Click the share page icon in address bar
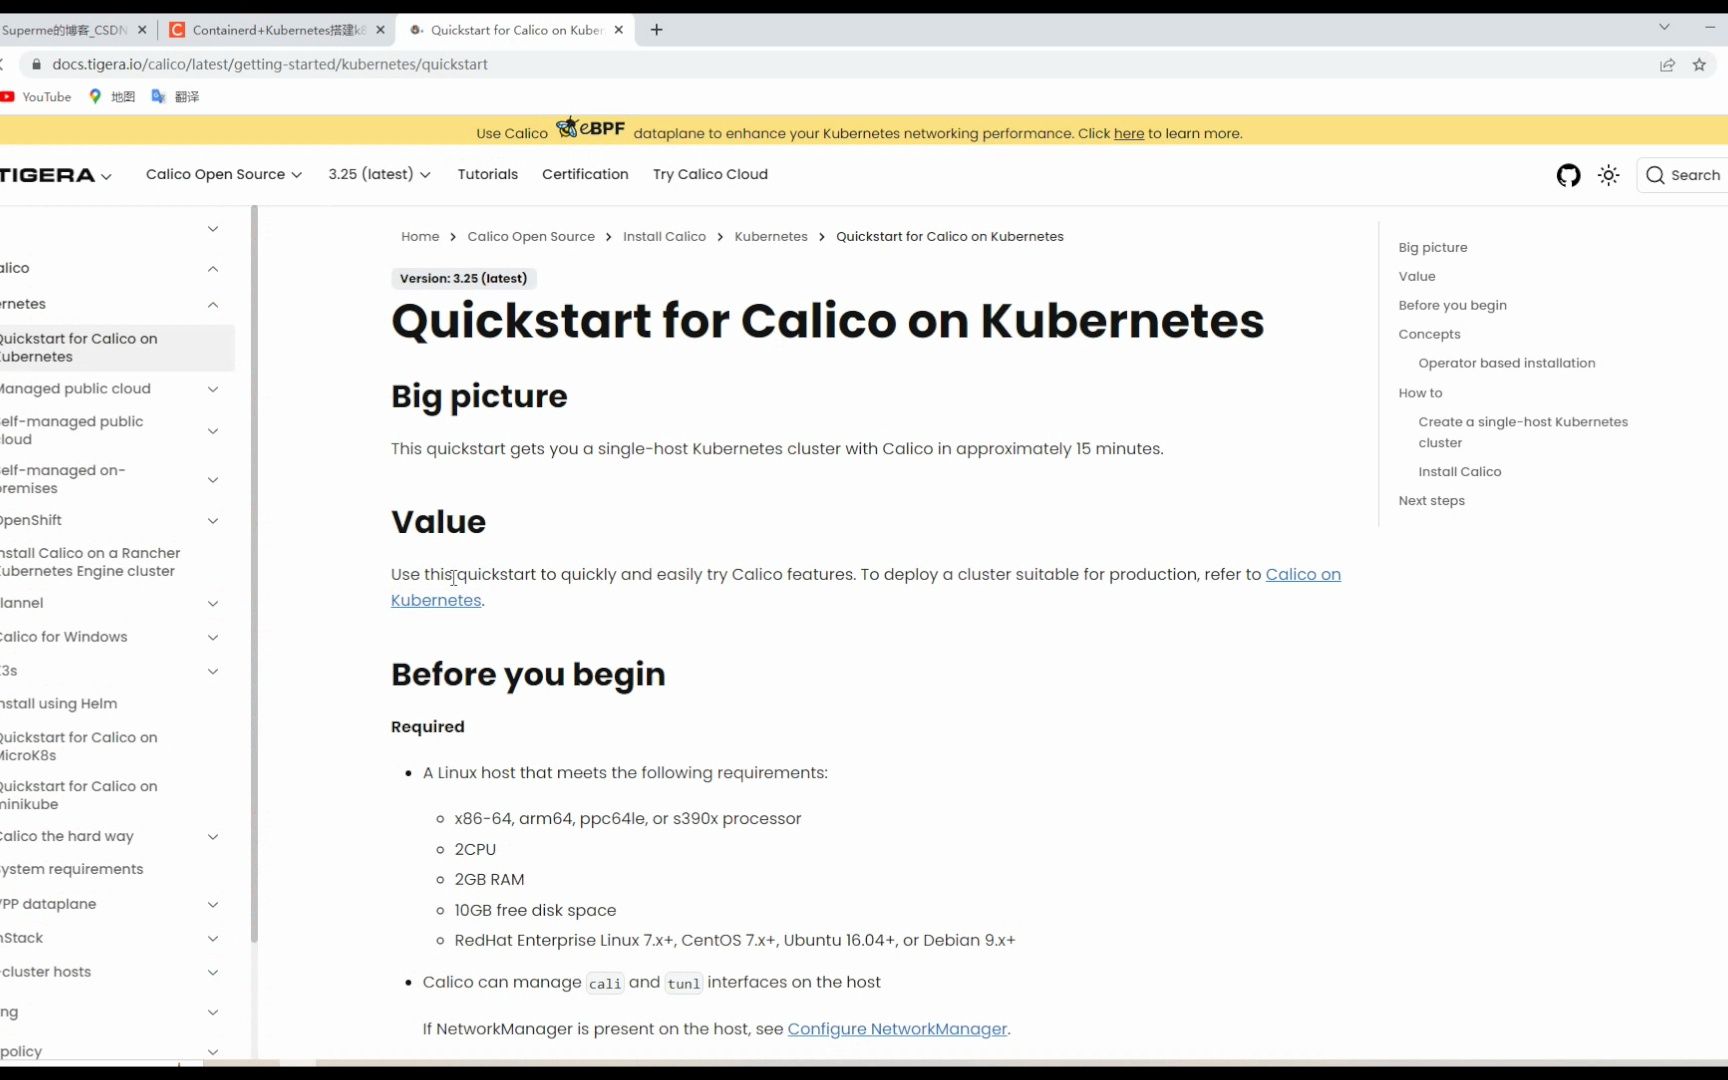 pos(1667,64)
